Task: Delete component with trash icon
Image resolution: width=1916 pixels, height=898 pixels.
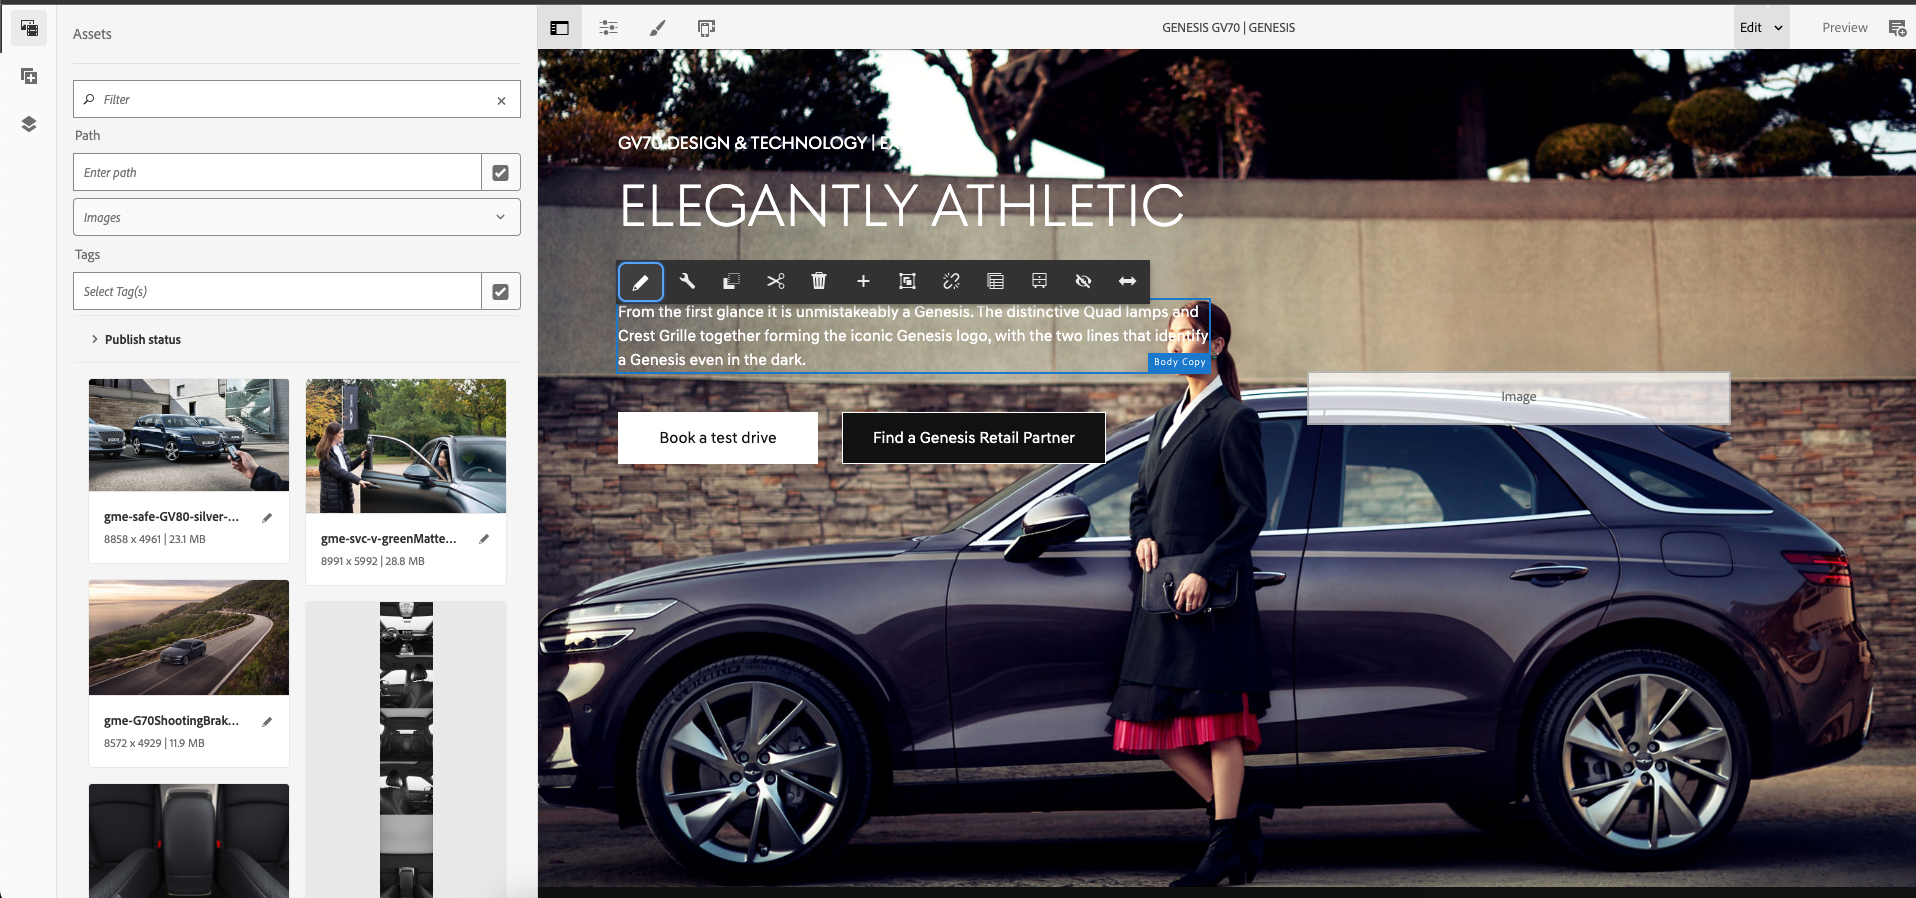Action: 819,281
